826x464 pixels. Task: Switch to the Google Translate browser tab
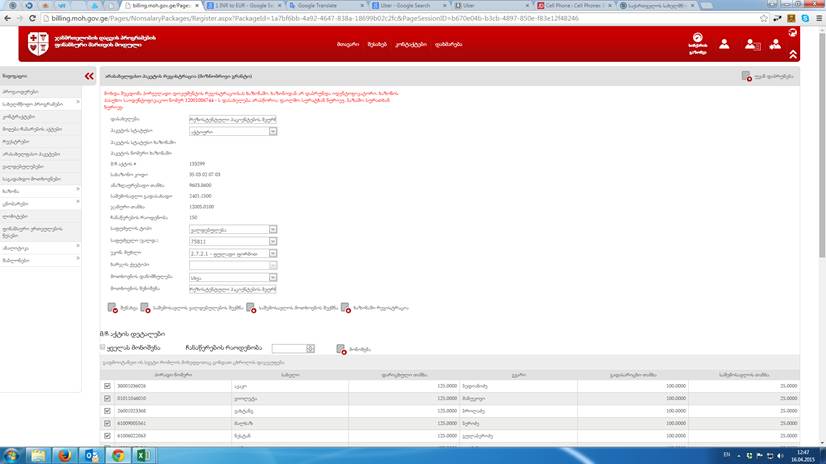coord(324,6)
